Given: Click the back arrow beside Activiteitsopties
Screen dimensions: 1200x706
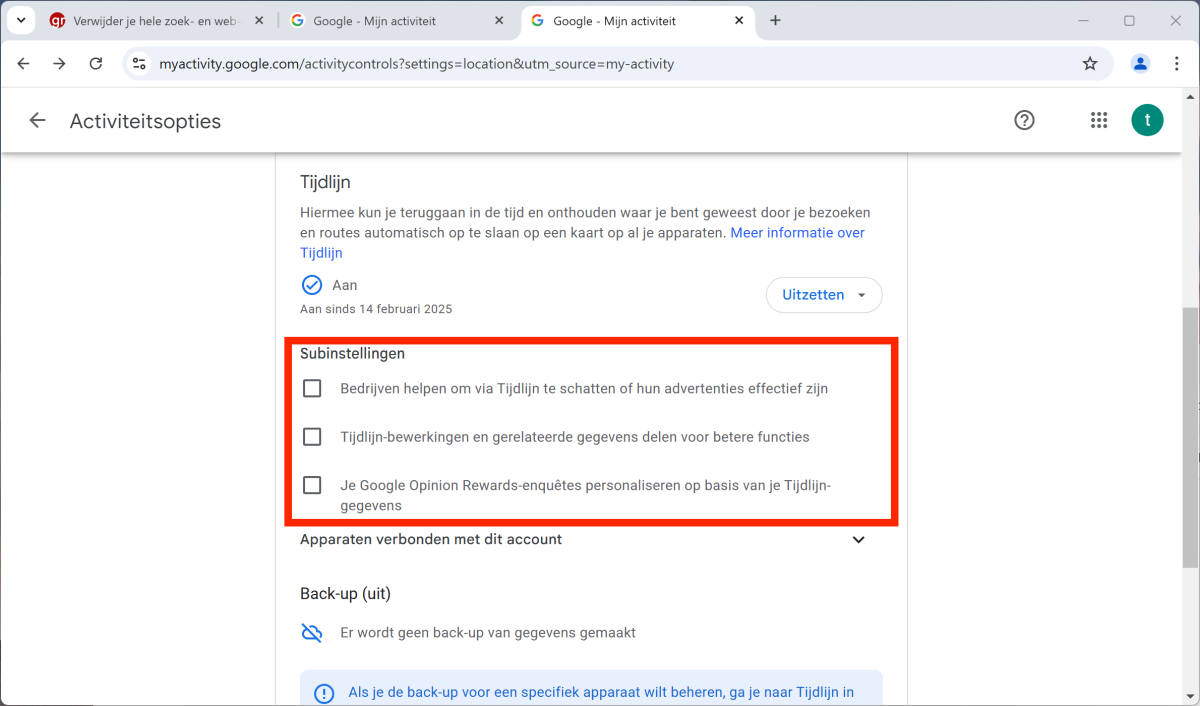Looking at the screenshot, I should coord(37,121).
